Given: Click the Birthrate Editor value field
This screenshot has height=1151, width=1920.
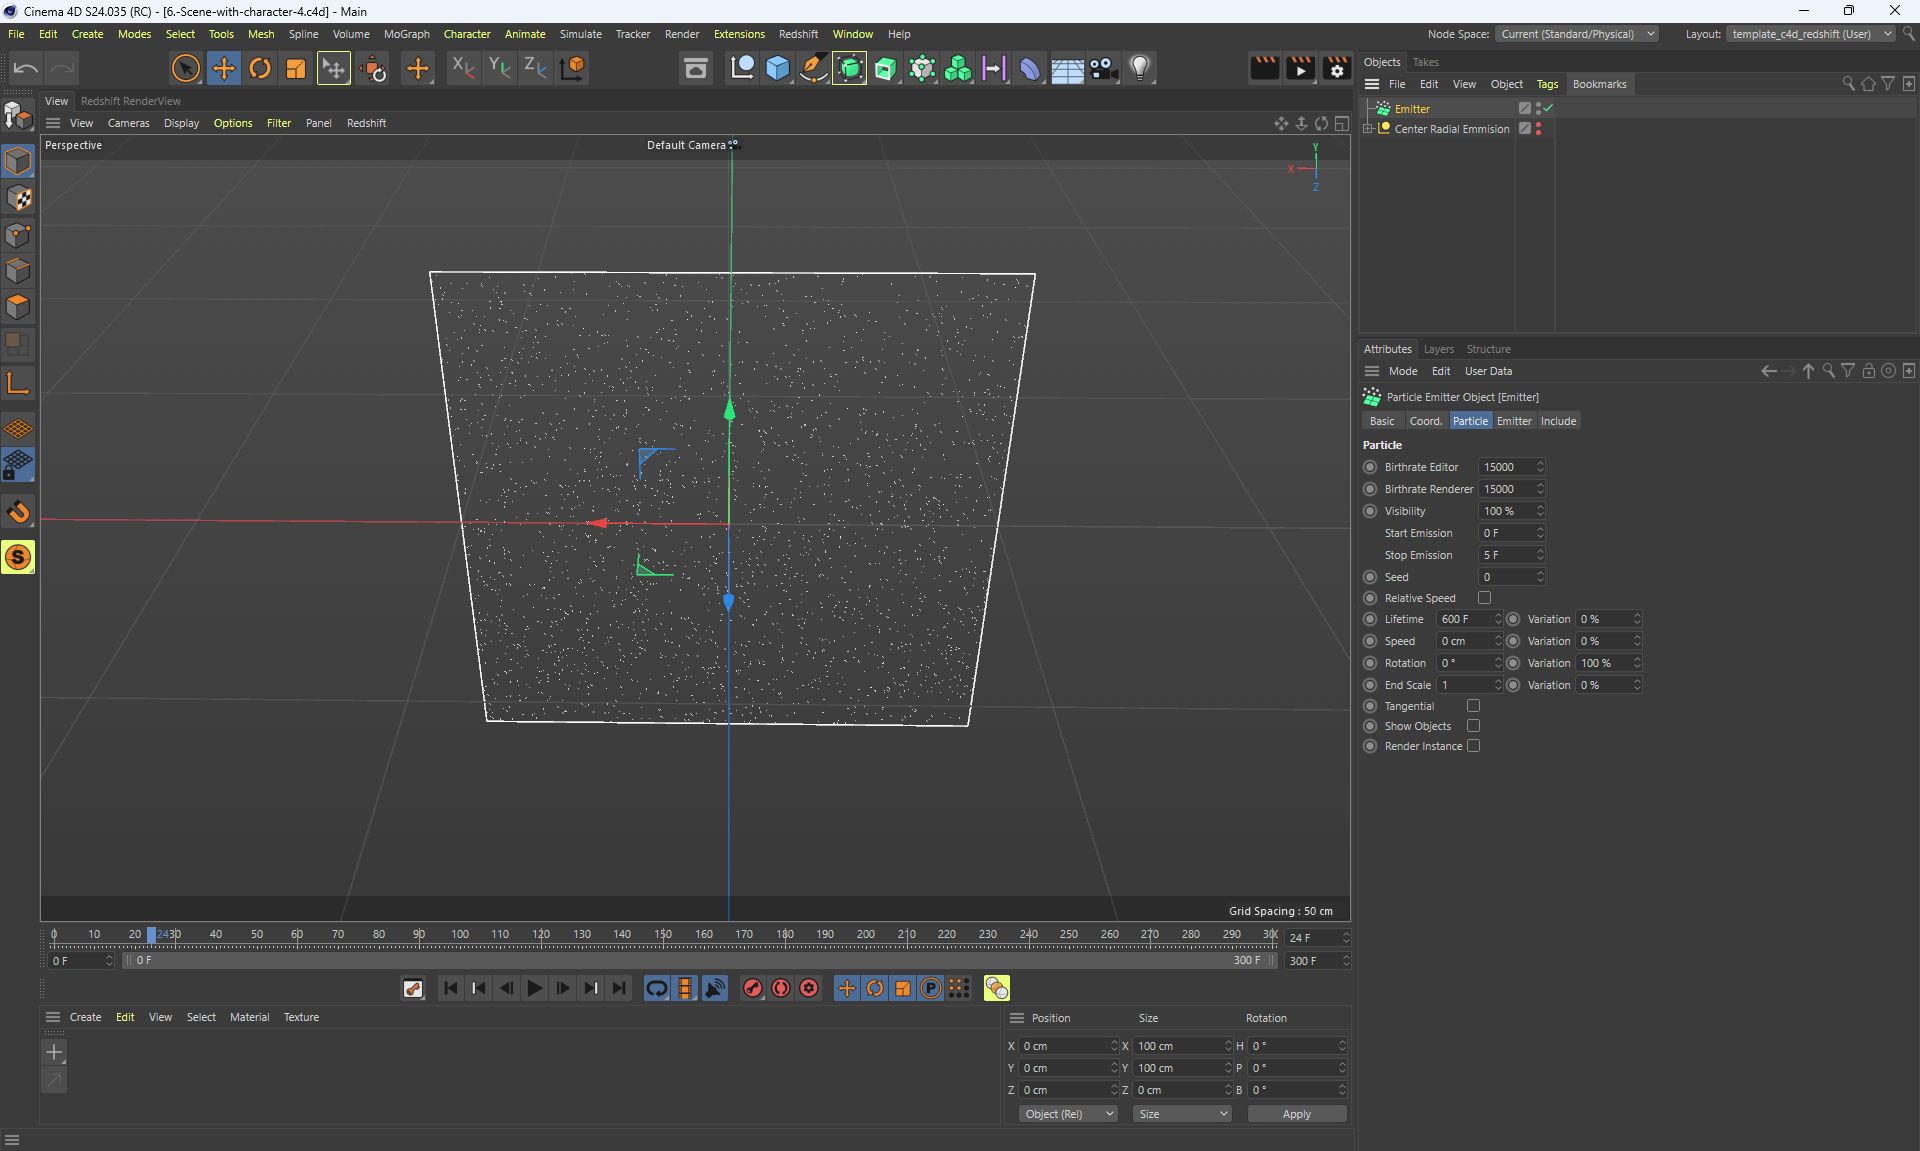Looking at the screenshot, I should [1507, 467].
